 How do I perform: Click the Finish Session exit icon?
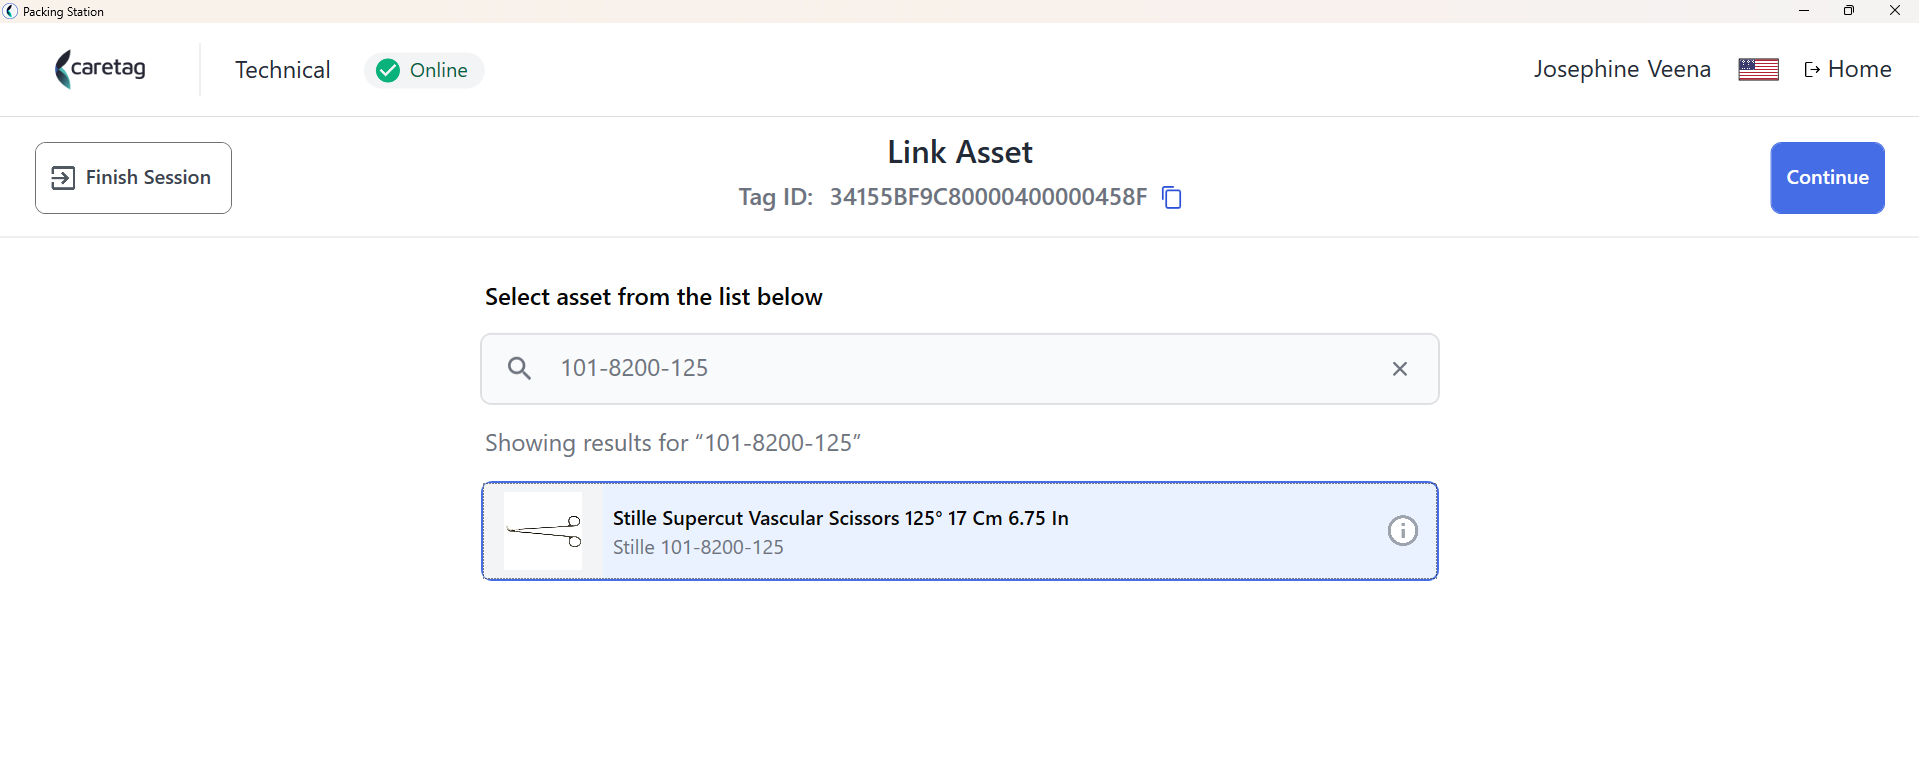pyautogui.click(x=63, y=178)
